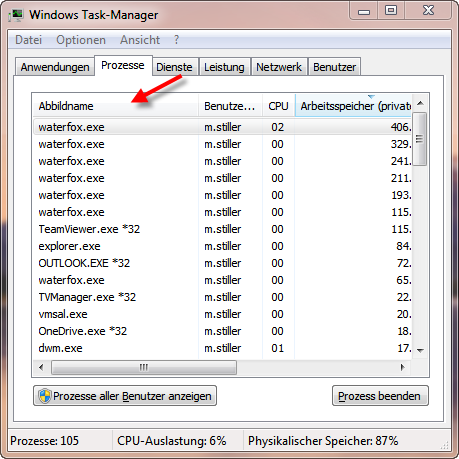Select the TeamViewer.exe *32 process
The height and width of the screenshot is (459, 459).
[x=222, y=229]
